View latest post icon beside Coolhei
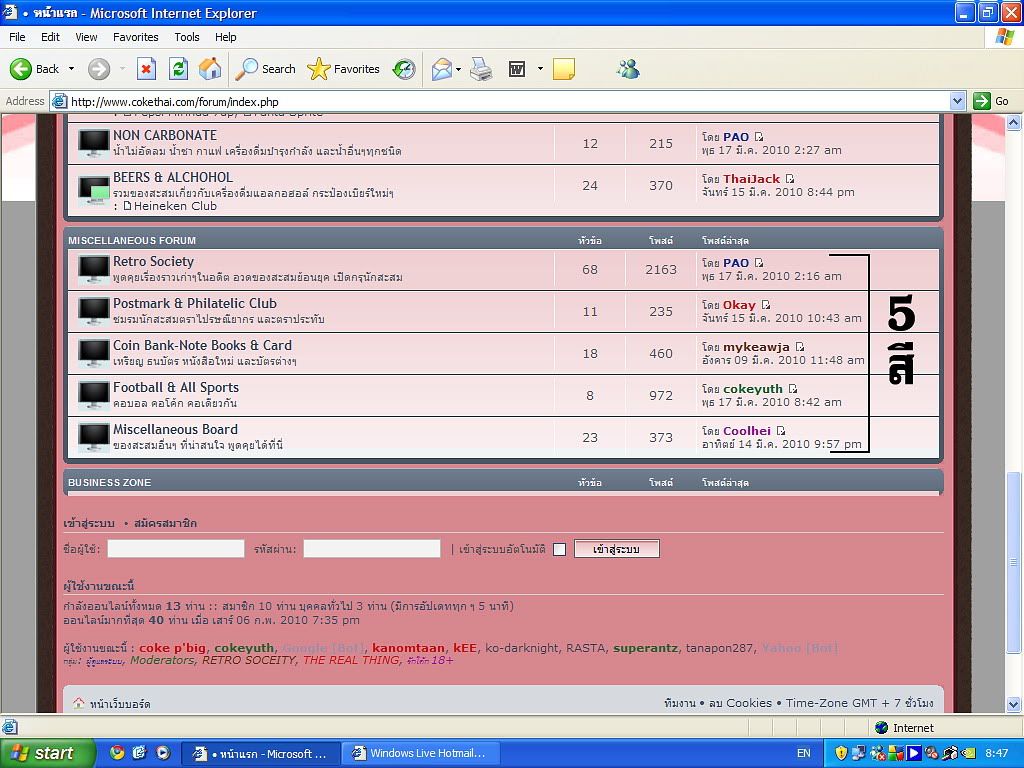The height and width of the screenshot is (768, 1024). pyautogui.click(x=781, y=430)
